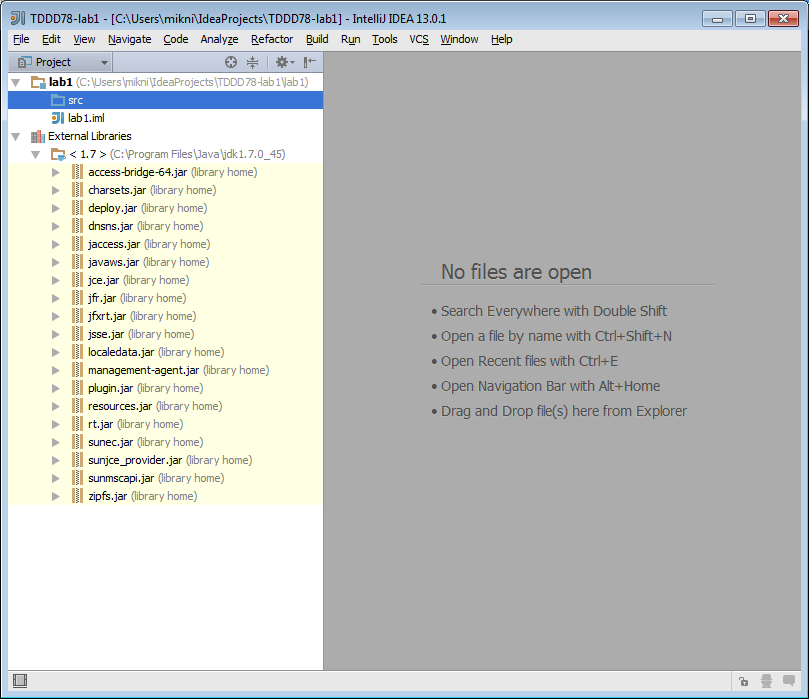Click the read-only lock icon in the status bar

pos(743,681)
